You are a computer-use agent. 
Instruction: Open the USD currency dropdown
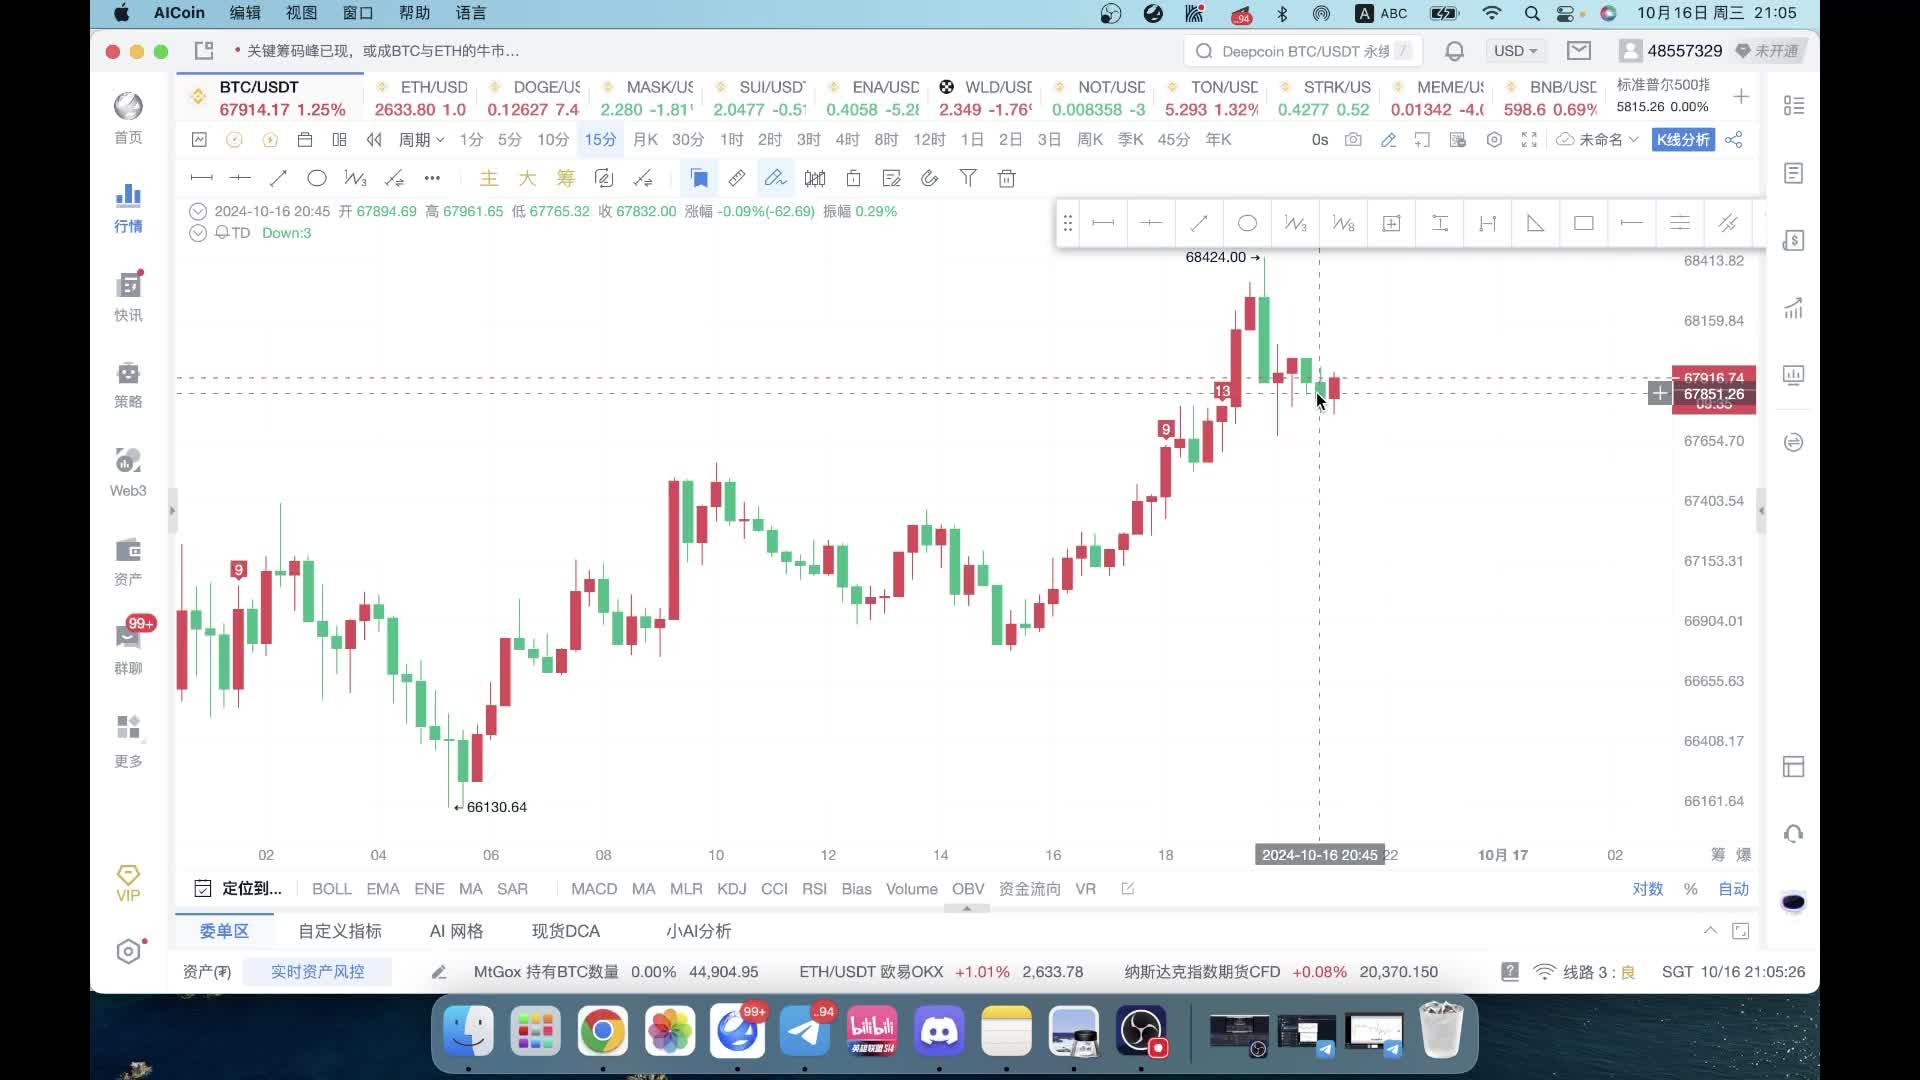point(1516,51)
